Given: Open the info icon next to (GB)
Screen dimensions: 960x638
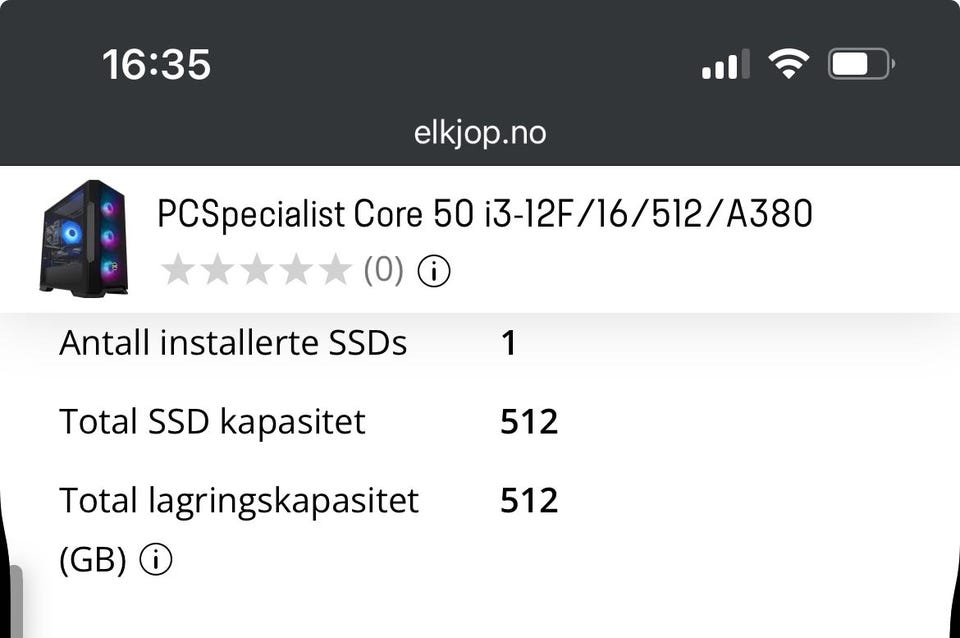Looking at the screenshot, I should 156,561.
